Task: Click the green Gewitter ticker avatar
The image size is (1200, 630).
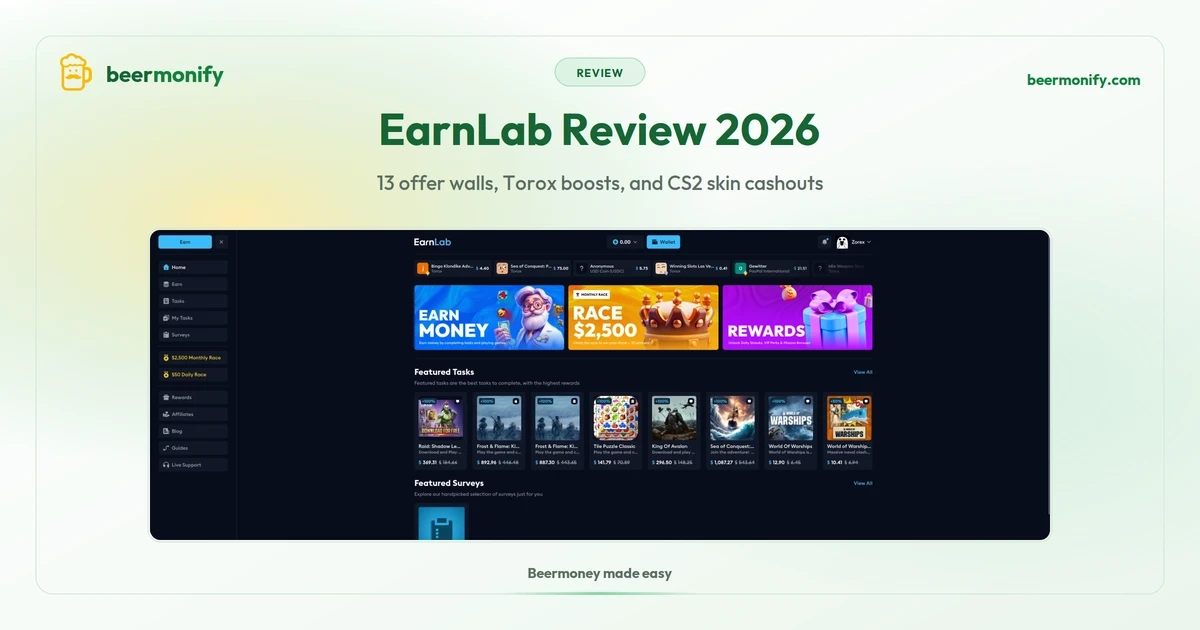Action: tap(740, 268)
